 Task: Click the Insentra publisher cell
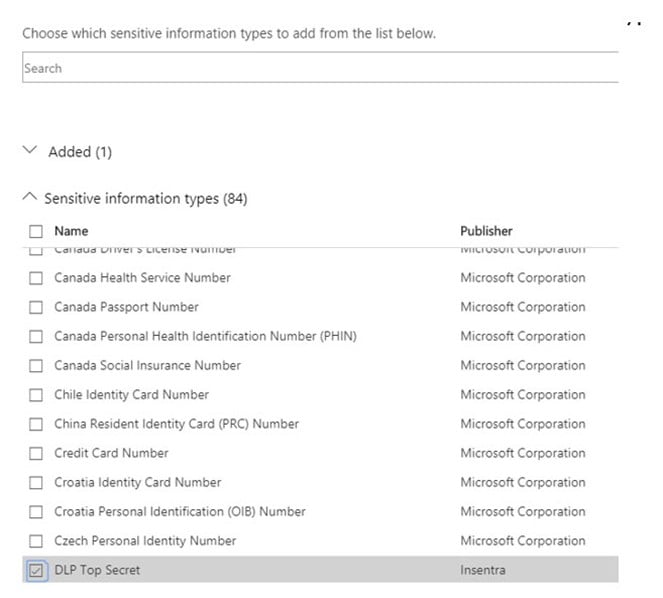[x=484, y=570]
